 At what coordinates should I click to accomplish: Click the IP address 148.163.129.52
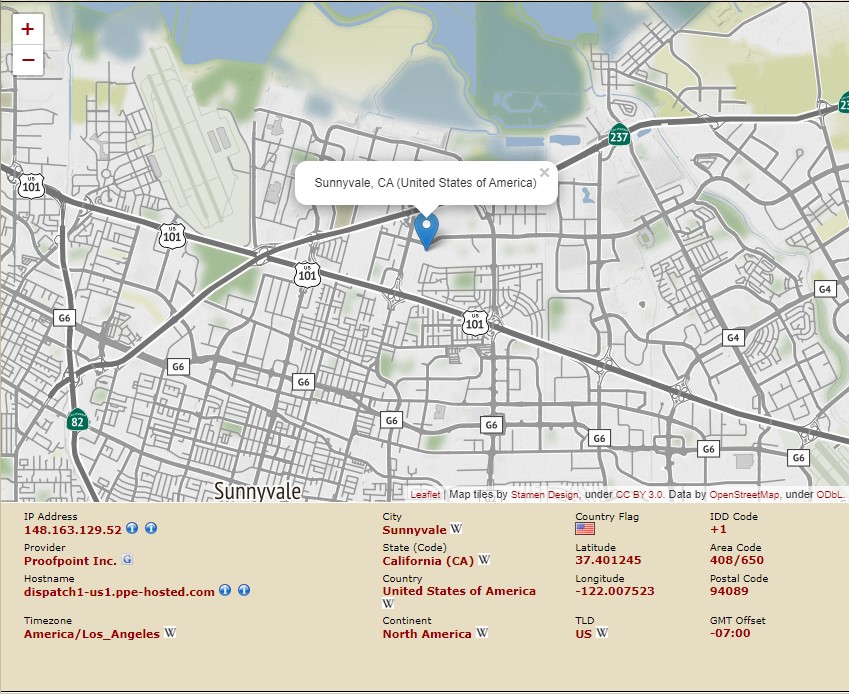click(x=72, y=530)
